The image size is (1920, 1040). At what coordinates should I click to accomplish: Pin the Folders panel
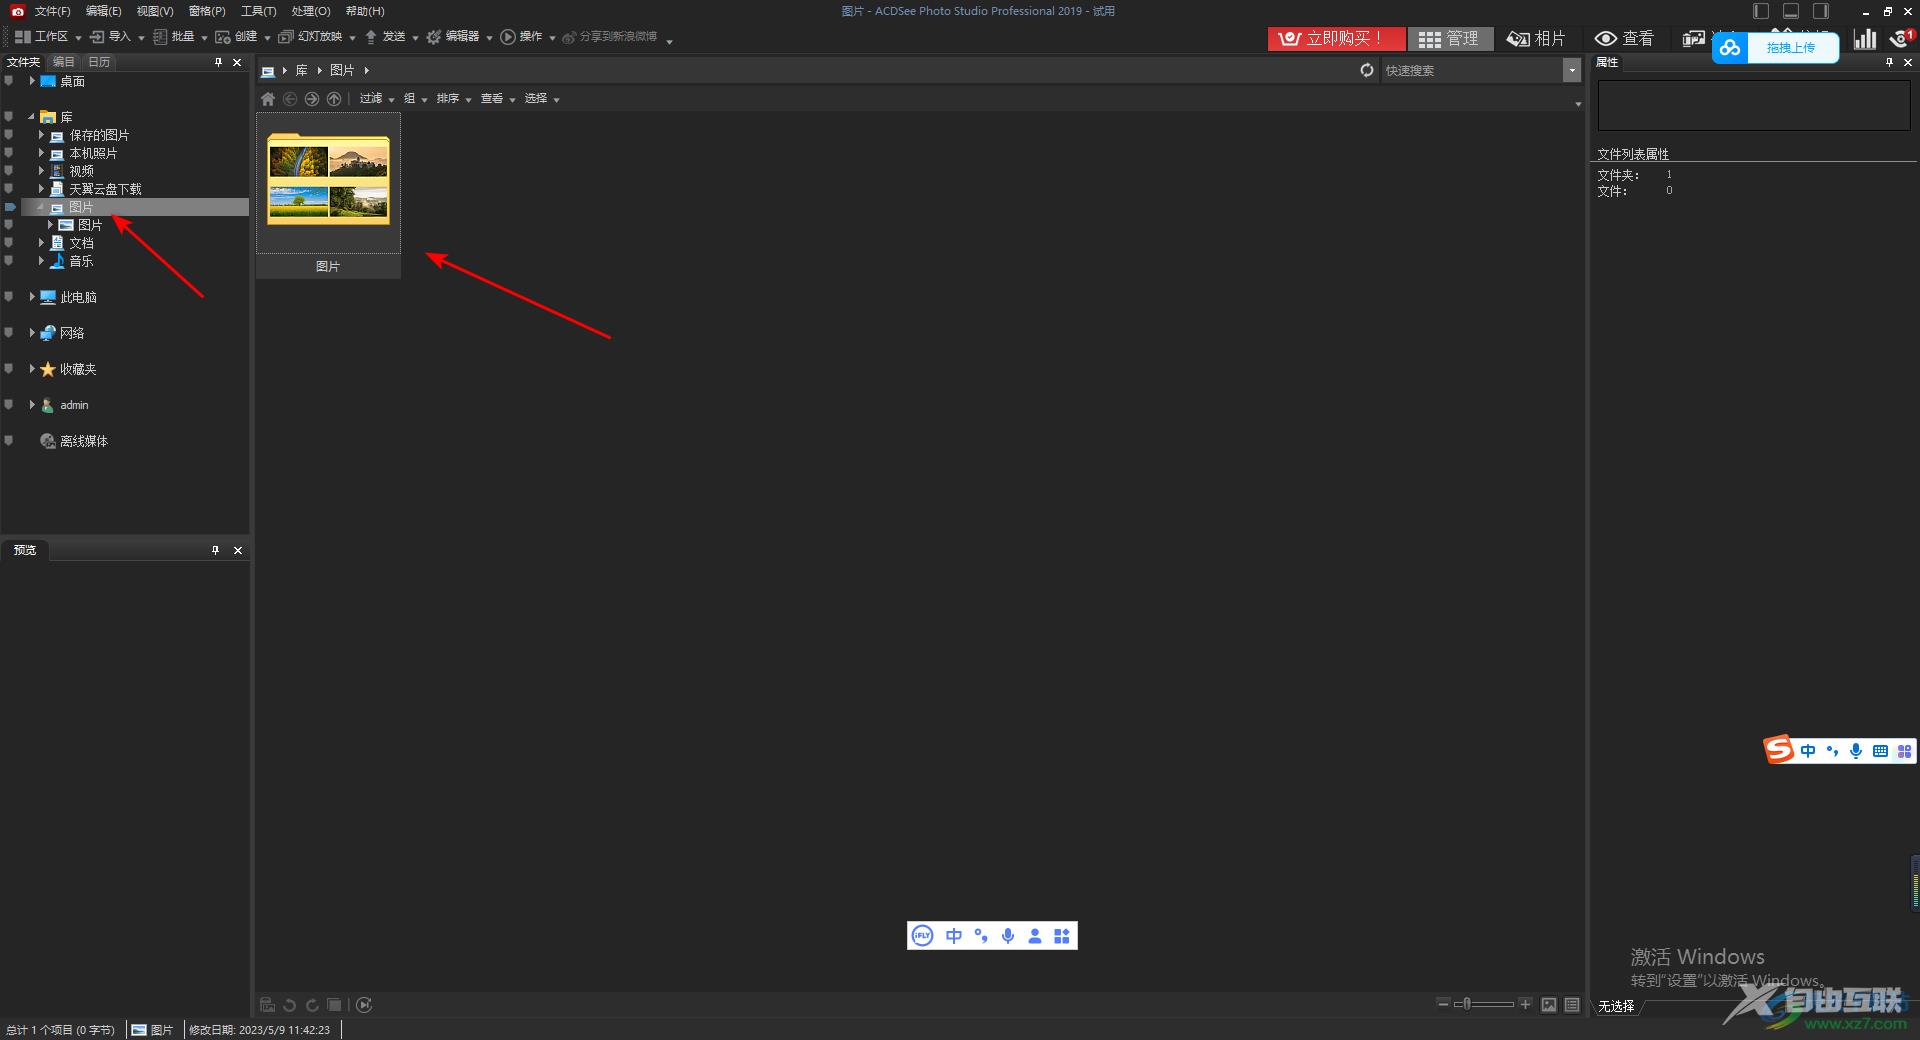pyautogui.click(x=218, y=62)
